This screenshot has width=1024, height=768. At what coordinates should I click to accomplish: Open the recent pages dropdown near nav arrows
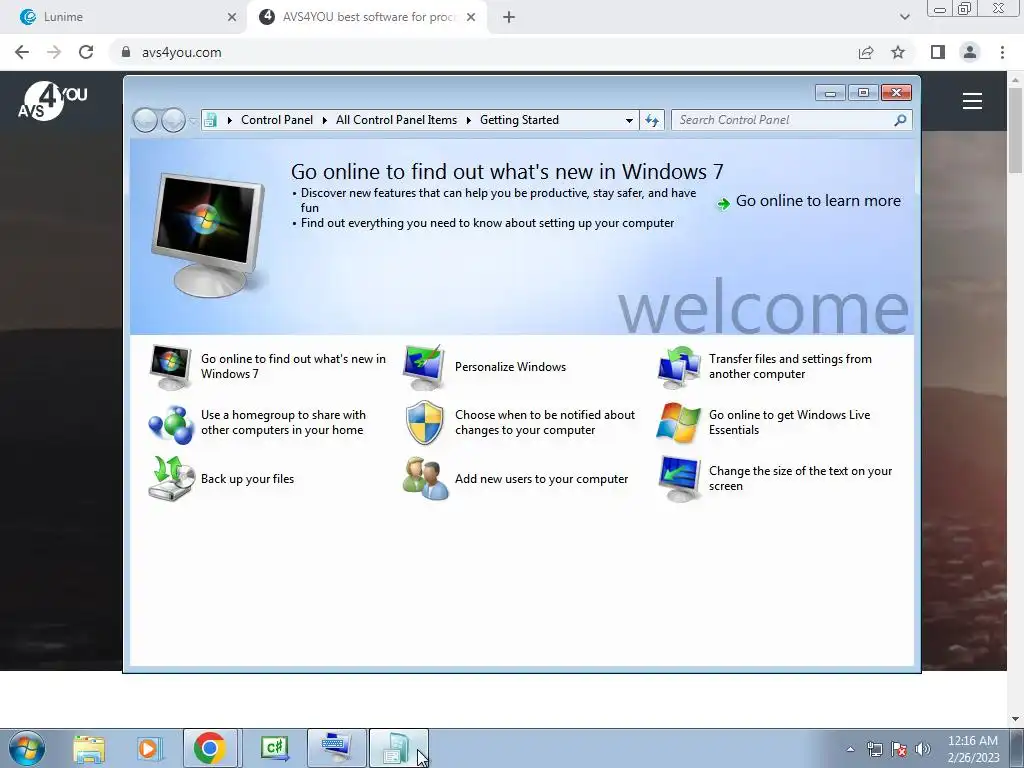[x=193, y=120]
